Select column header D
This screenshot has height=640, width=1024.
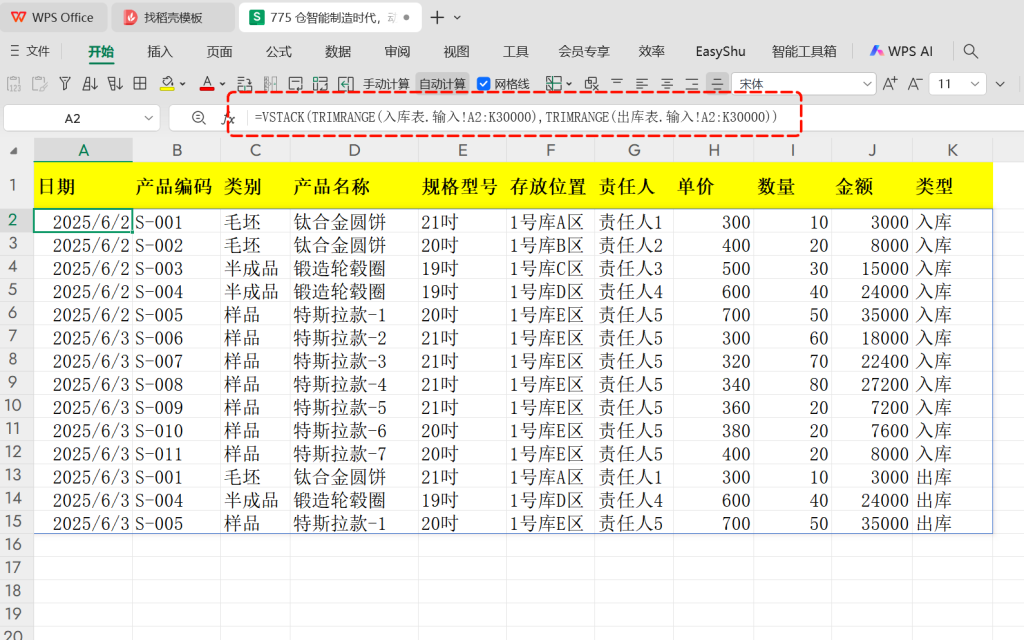tap(354, 151)
